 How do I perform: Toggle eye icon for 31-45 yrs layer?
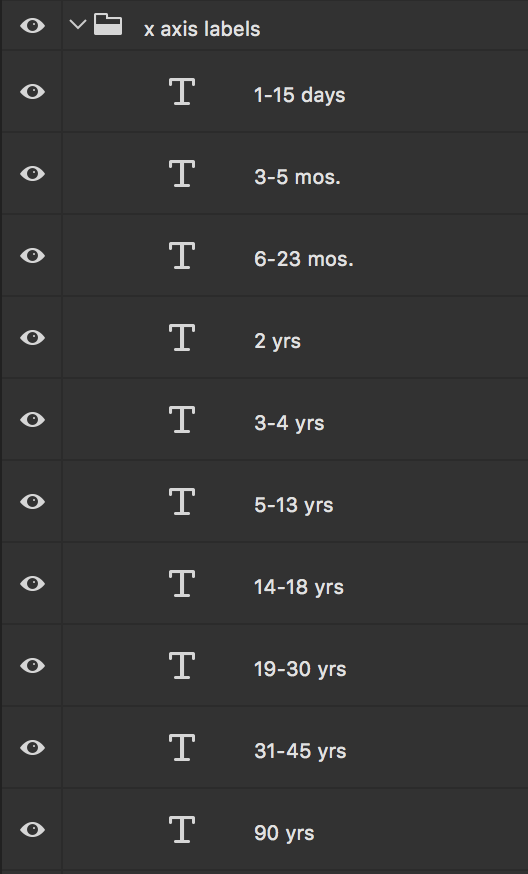coord(32,747)
